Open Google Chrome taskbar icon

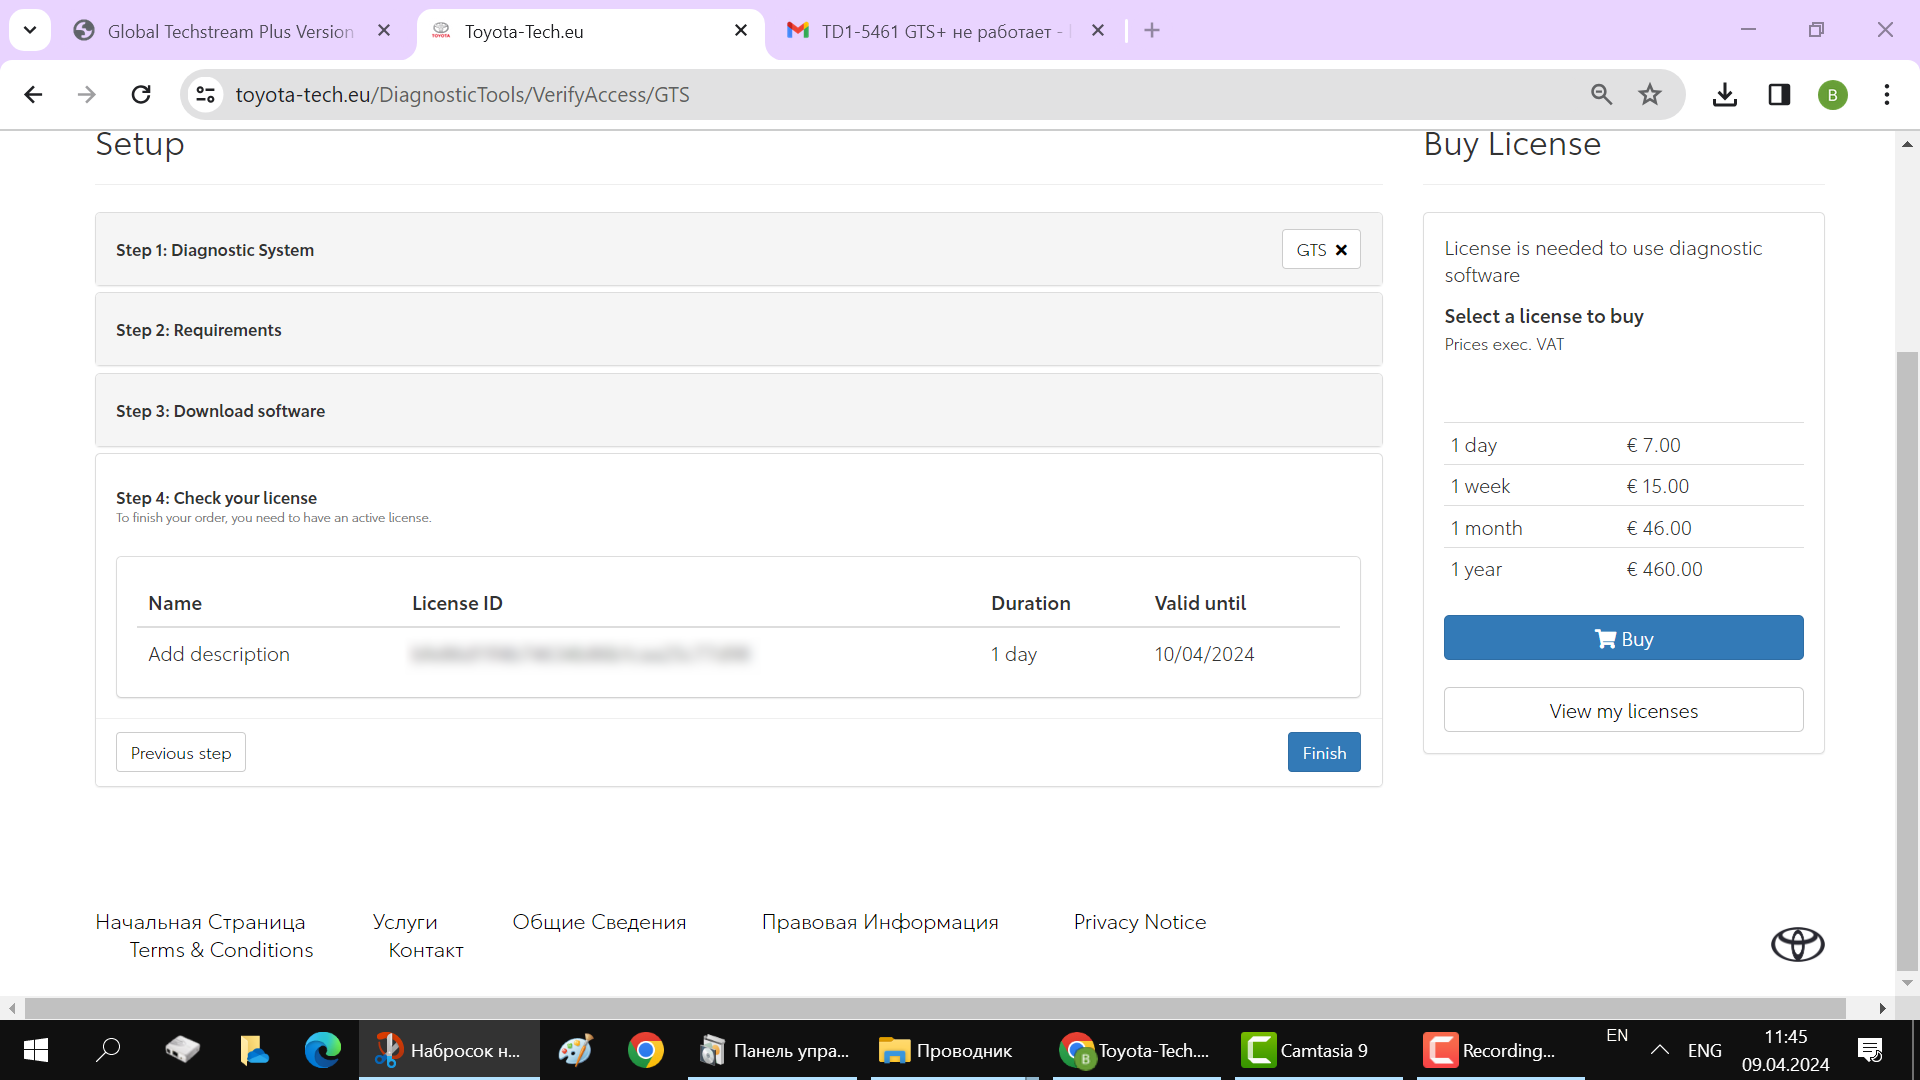pos(646,1050)
